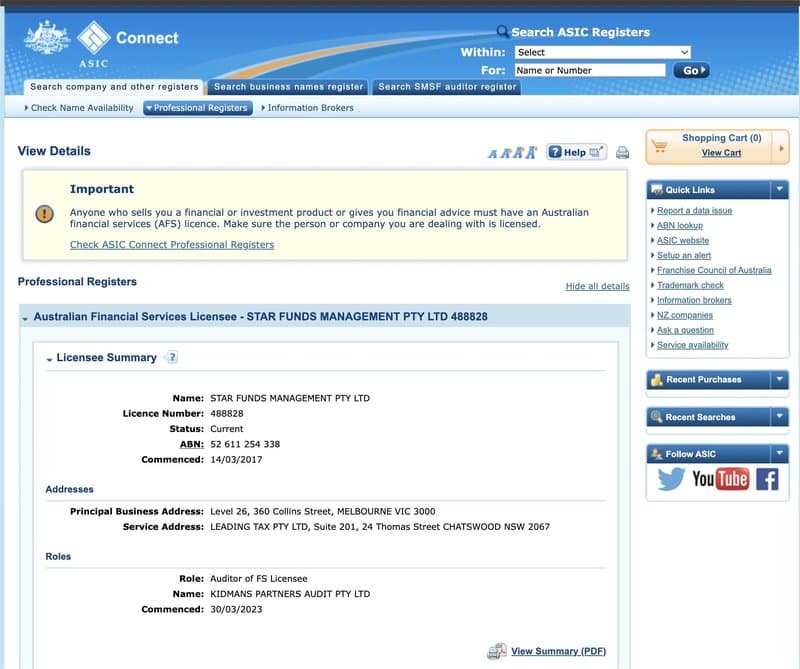Screen dimensions: 800x669
Task: Click the shopping cart icon
Action: (x=659, y=146)
